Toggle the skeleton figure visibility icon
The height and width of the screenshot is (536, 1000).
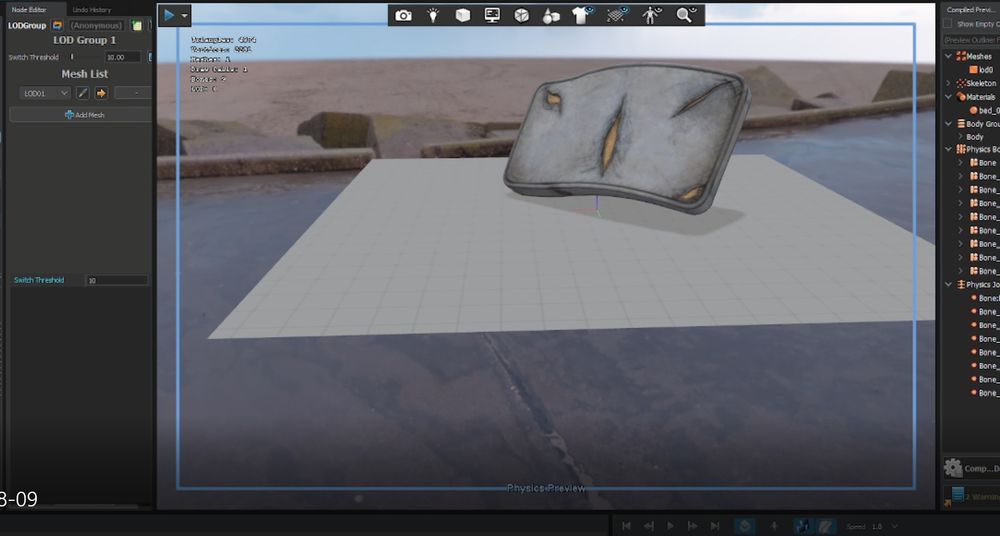pos(651,15)
